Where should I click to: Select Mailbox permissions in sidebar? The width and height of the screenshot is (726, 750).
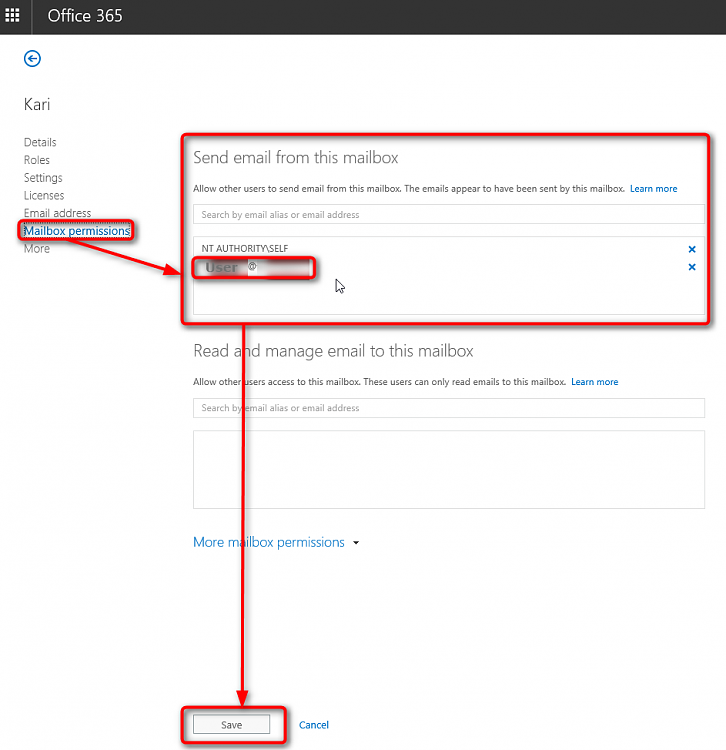coord(77,231)
